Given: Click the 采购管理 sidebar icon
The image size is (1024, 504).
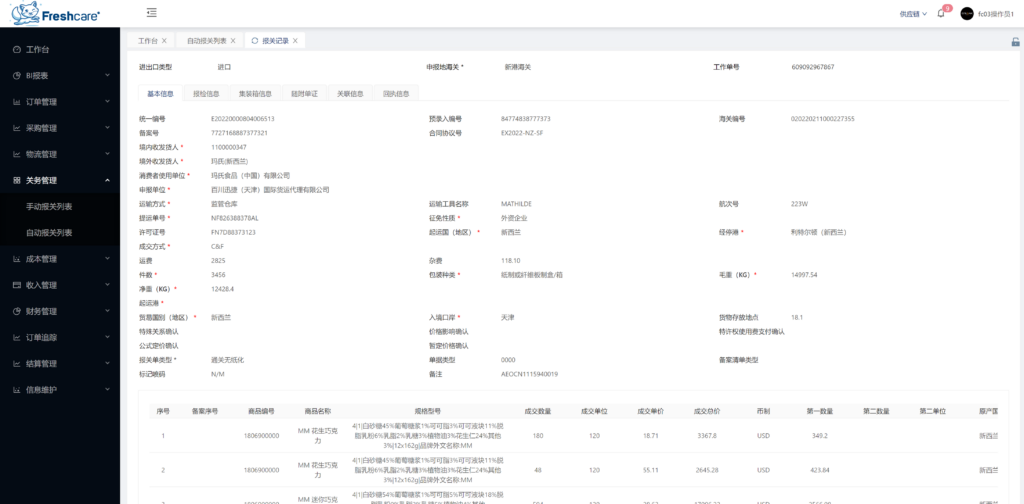Looking at the screenshot, I should pos(17,128).
